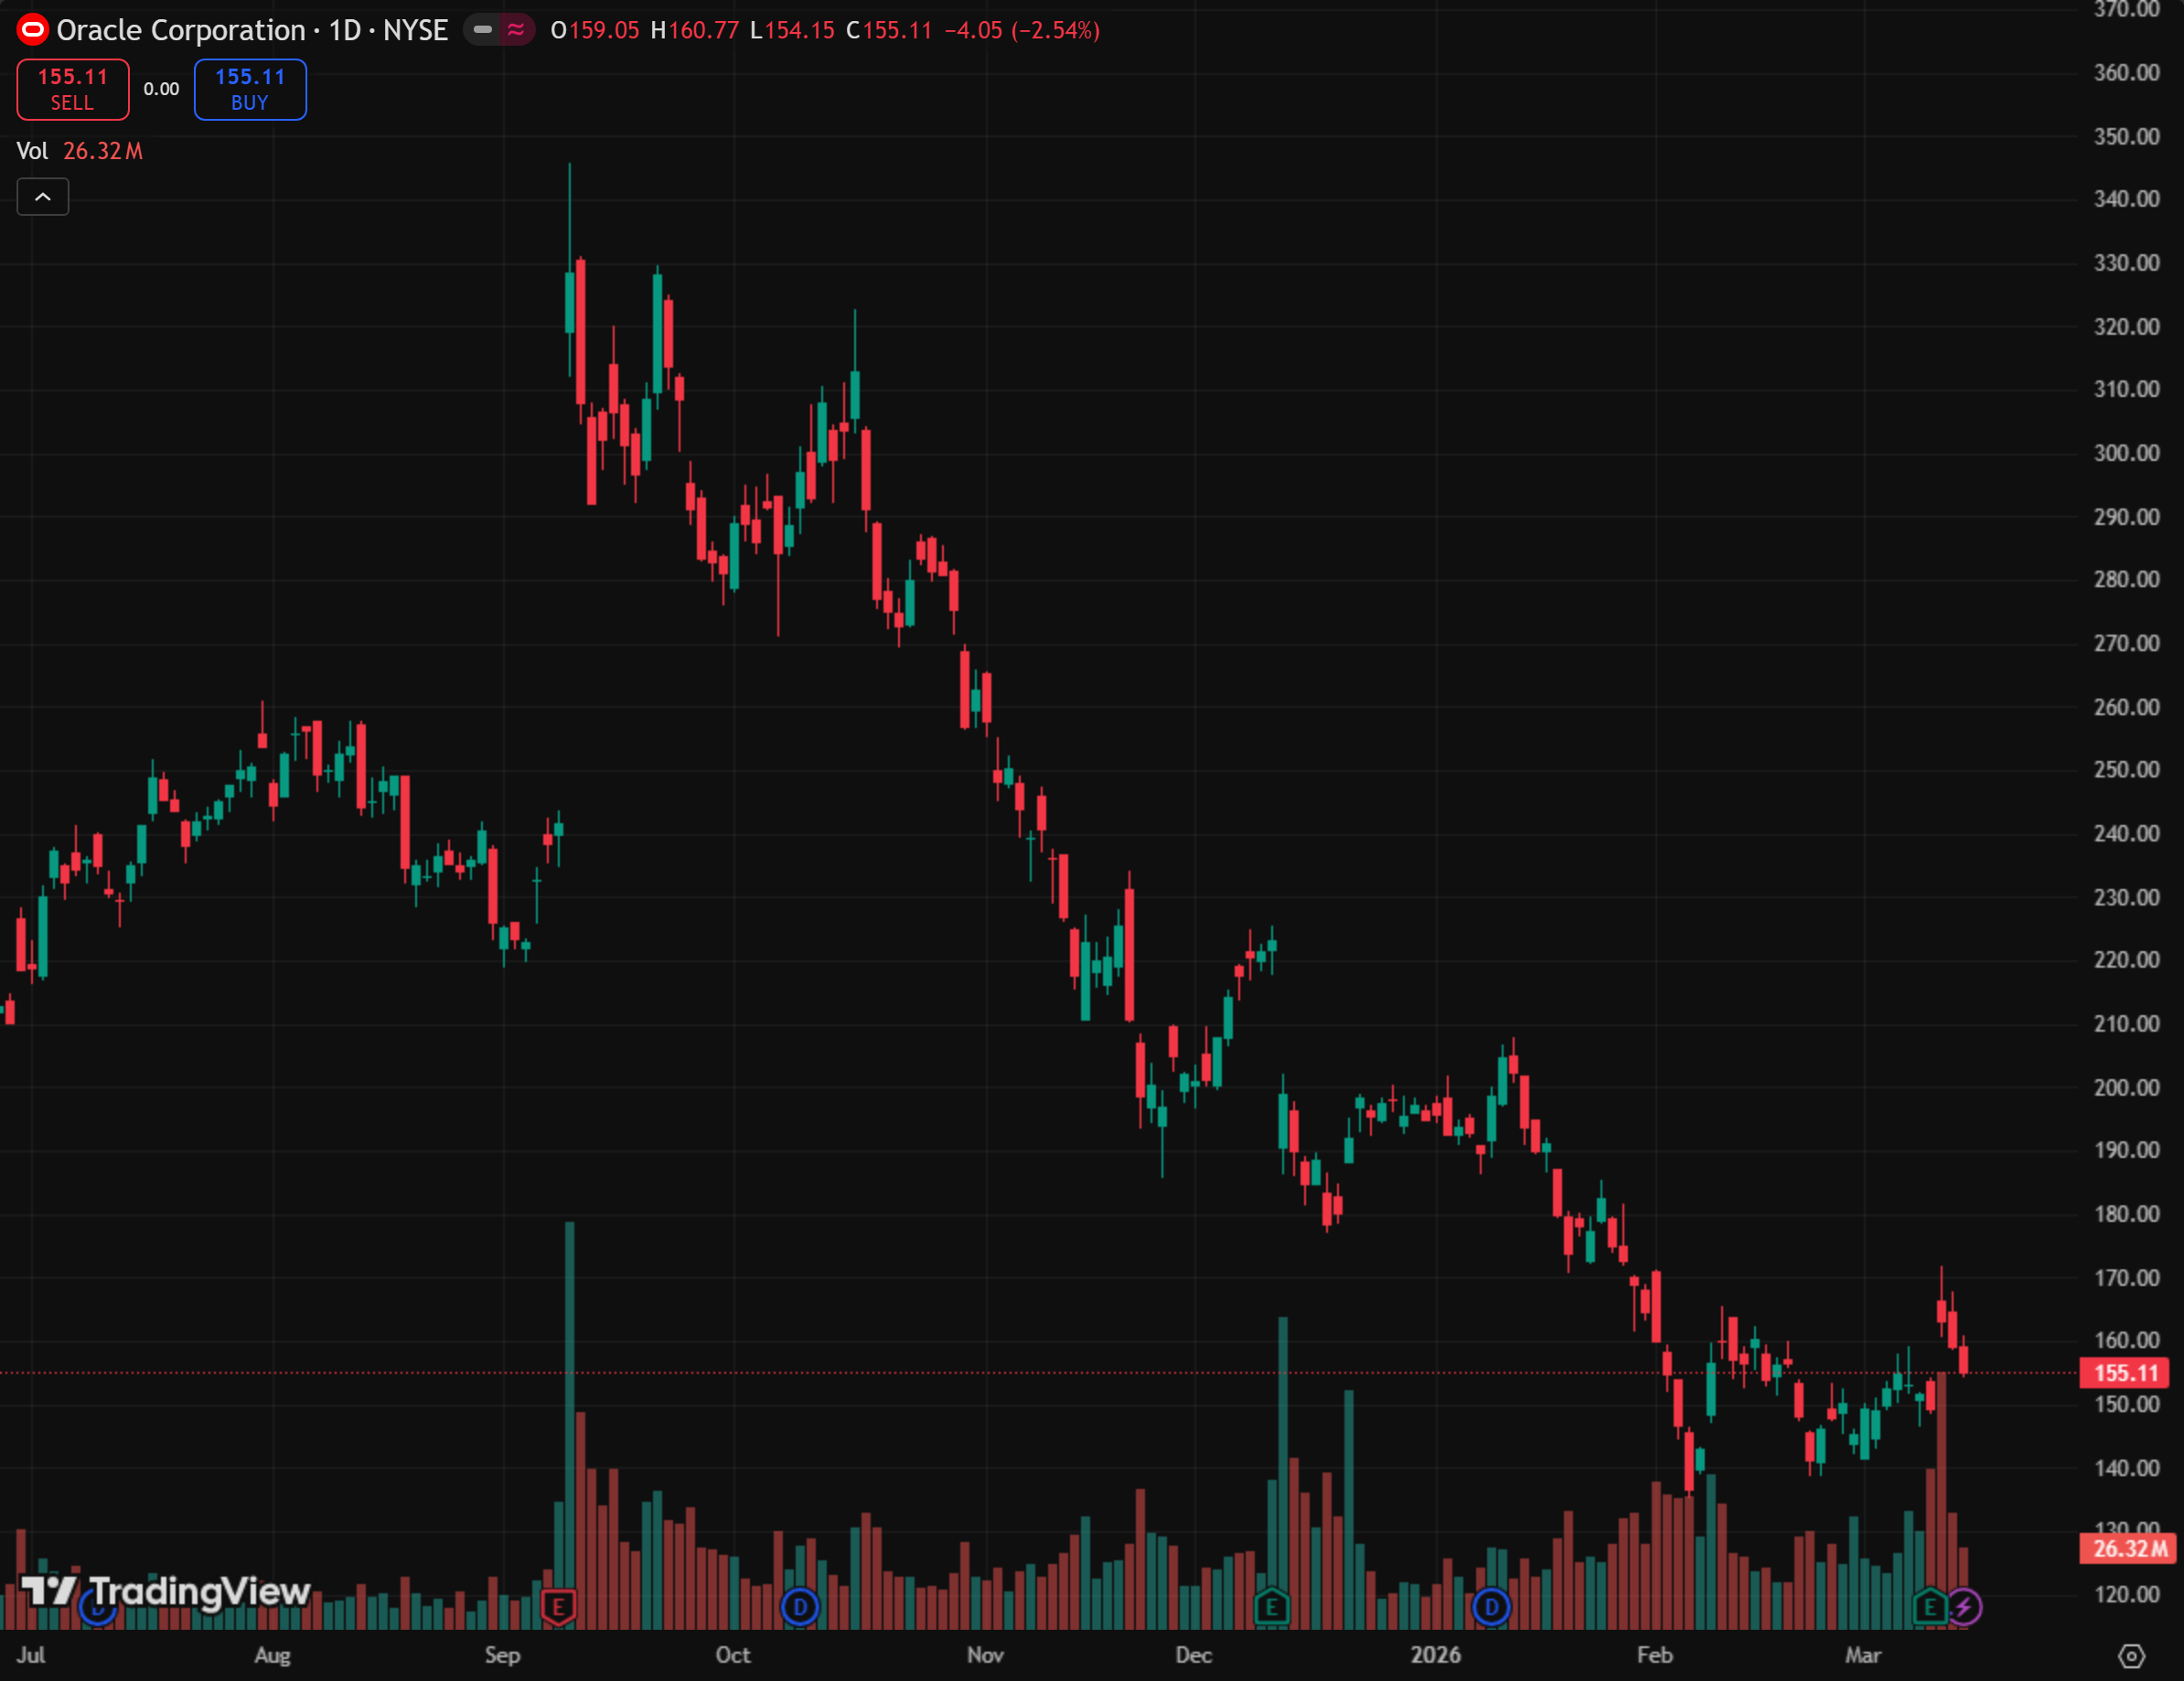Open the dividend marker in October
2184x1681 pixels.
coord(800,1607)
